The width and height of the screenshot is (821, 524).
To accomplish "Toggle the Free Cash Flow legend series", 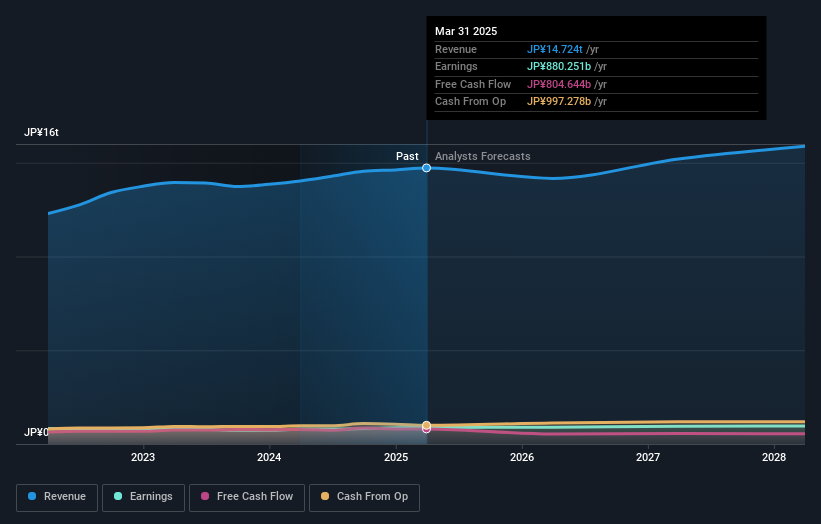I will click(247, 497).
